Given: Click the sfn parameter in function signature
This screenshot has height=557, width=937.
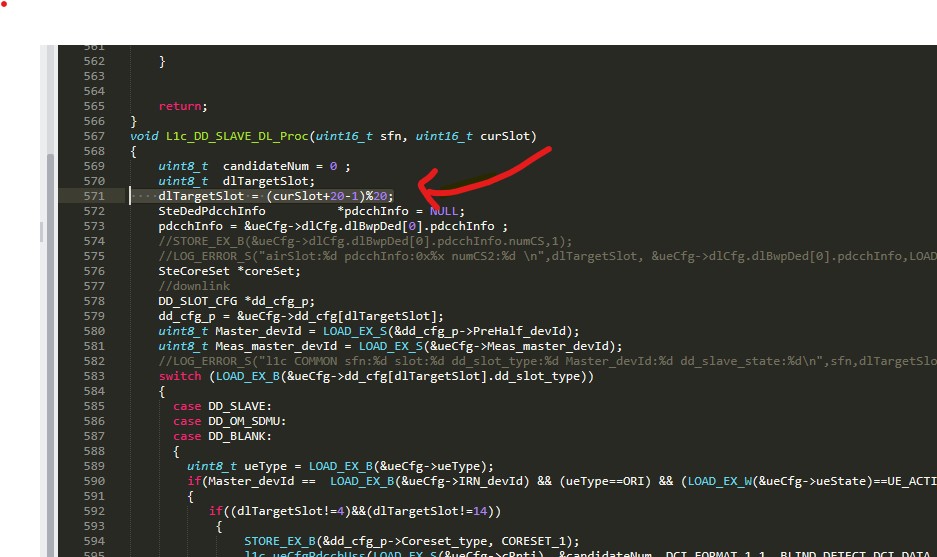Looking at the screenshot, I should pos(391,136).
